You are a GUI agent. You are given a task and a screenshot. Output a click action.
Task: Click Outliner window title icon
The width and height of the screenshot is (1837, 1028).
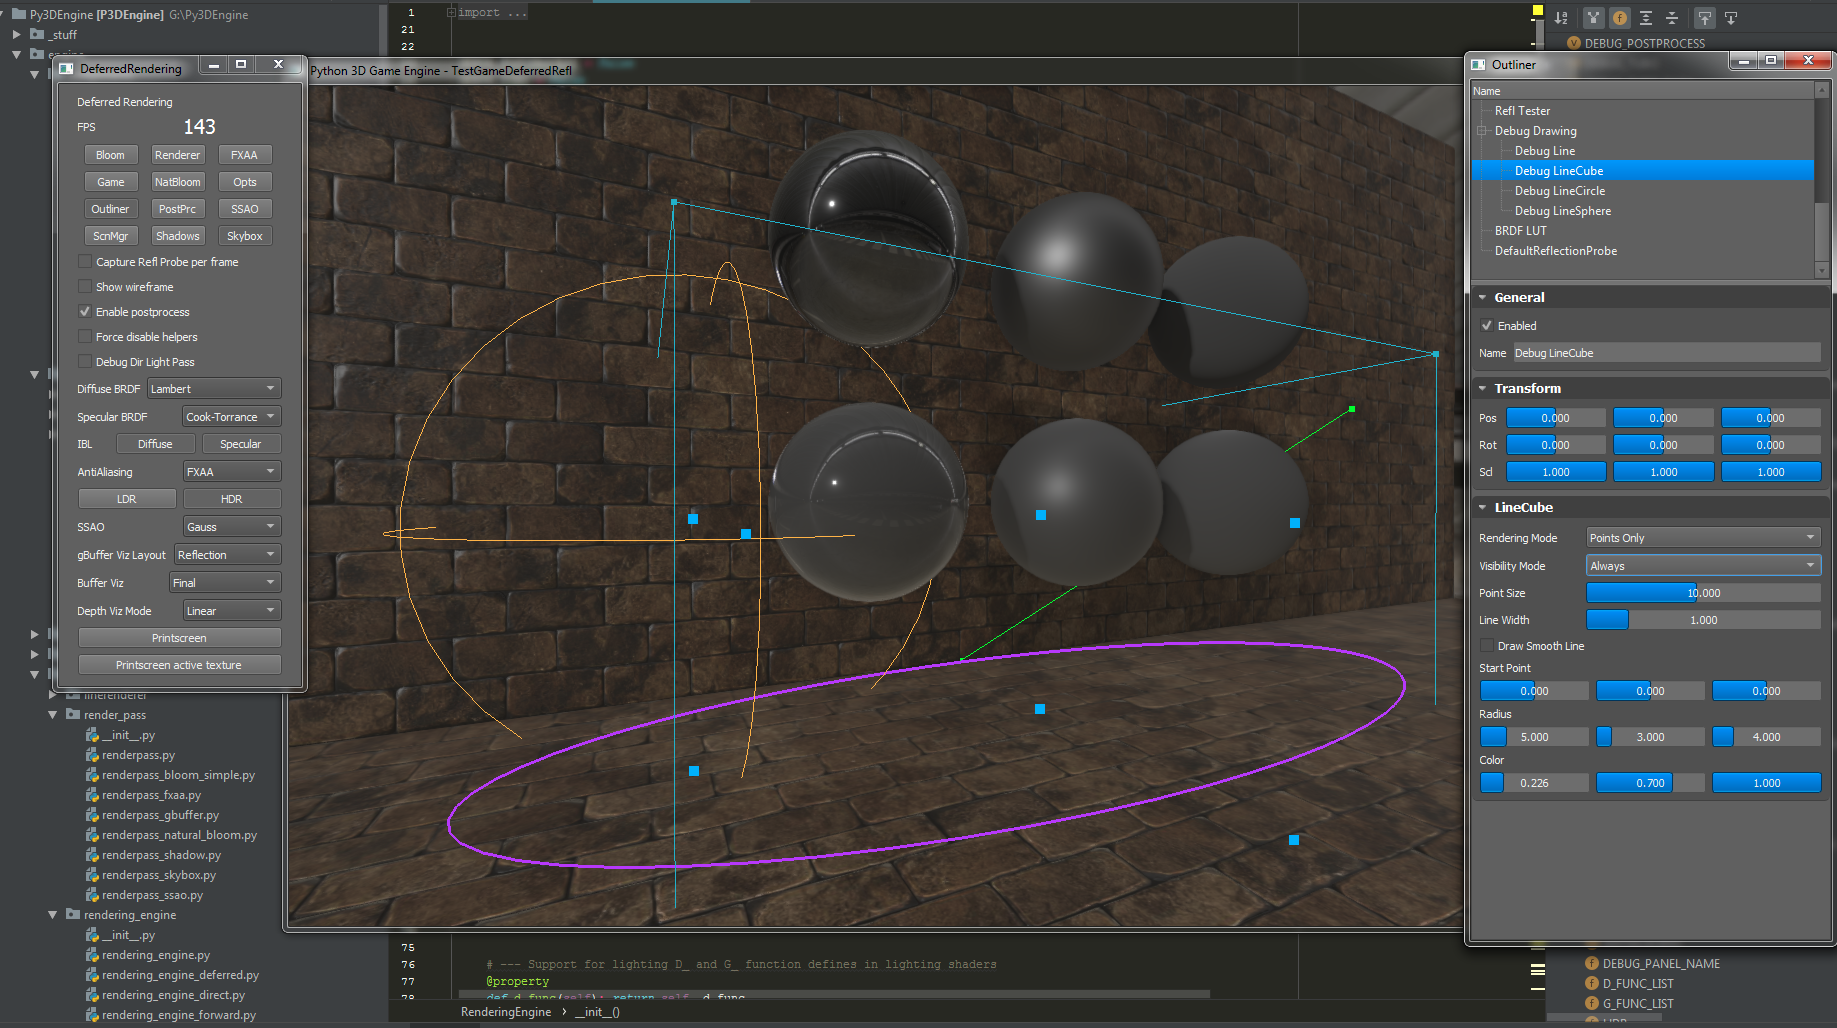[x=1479, y=65]
